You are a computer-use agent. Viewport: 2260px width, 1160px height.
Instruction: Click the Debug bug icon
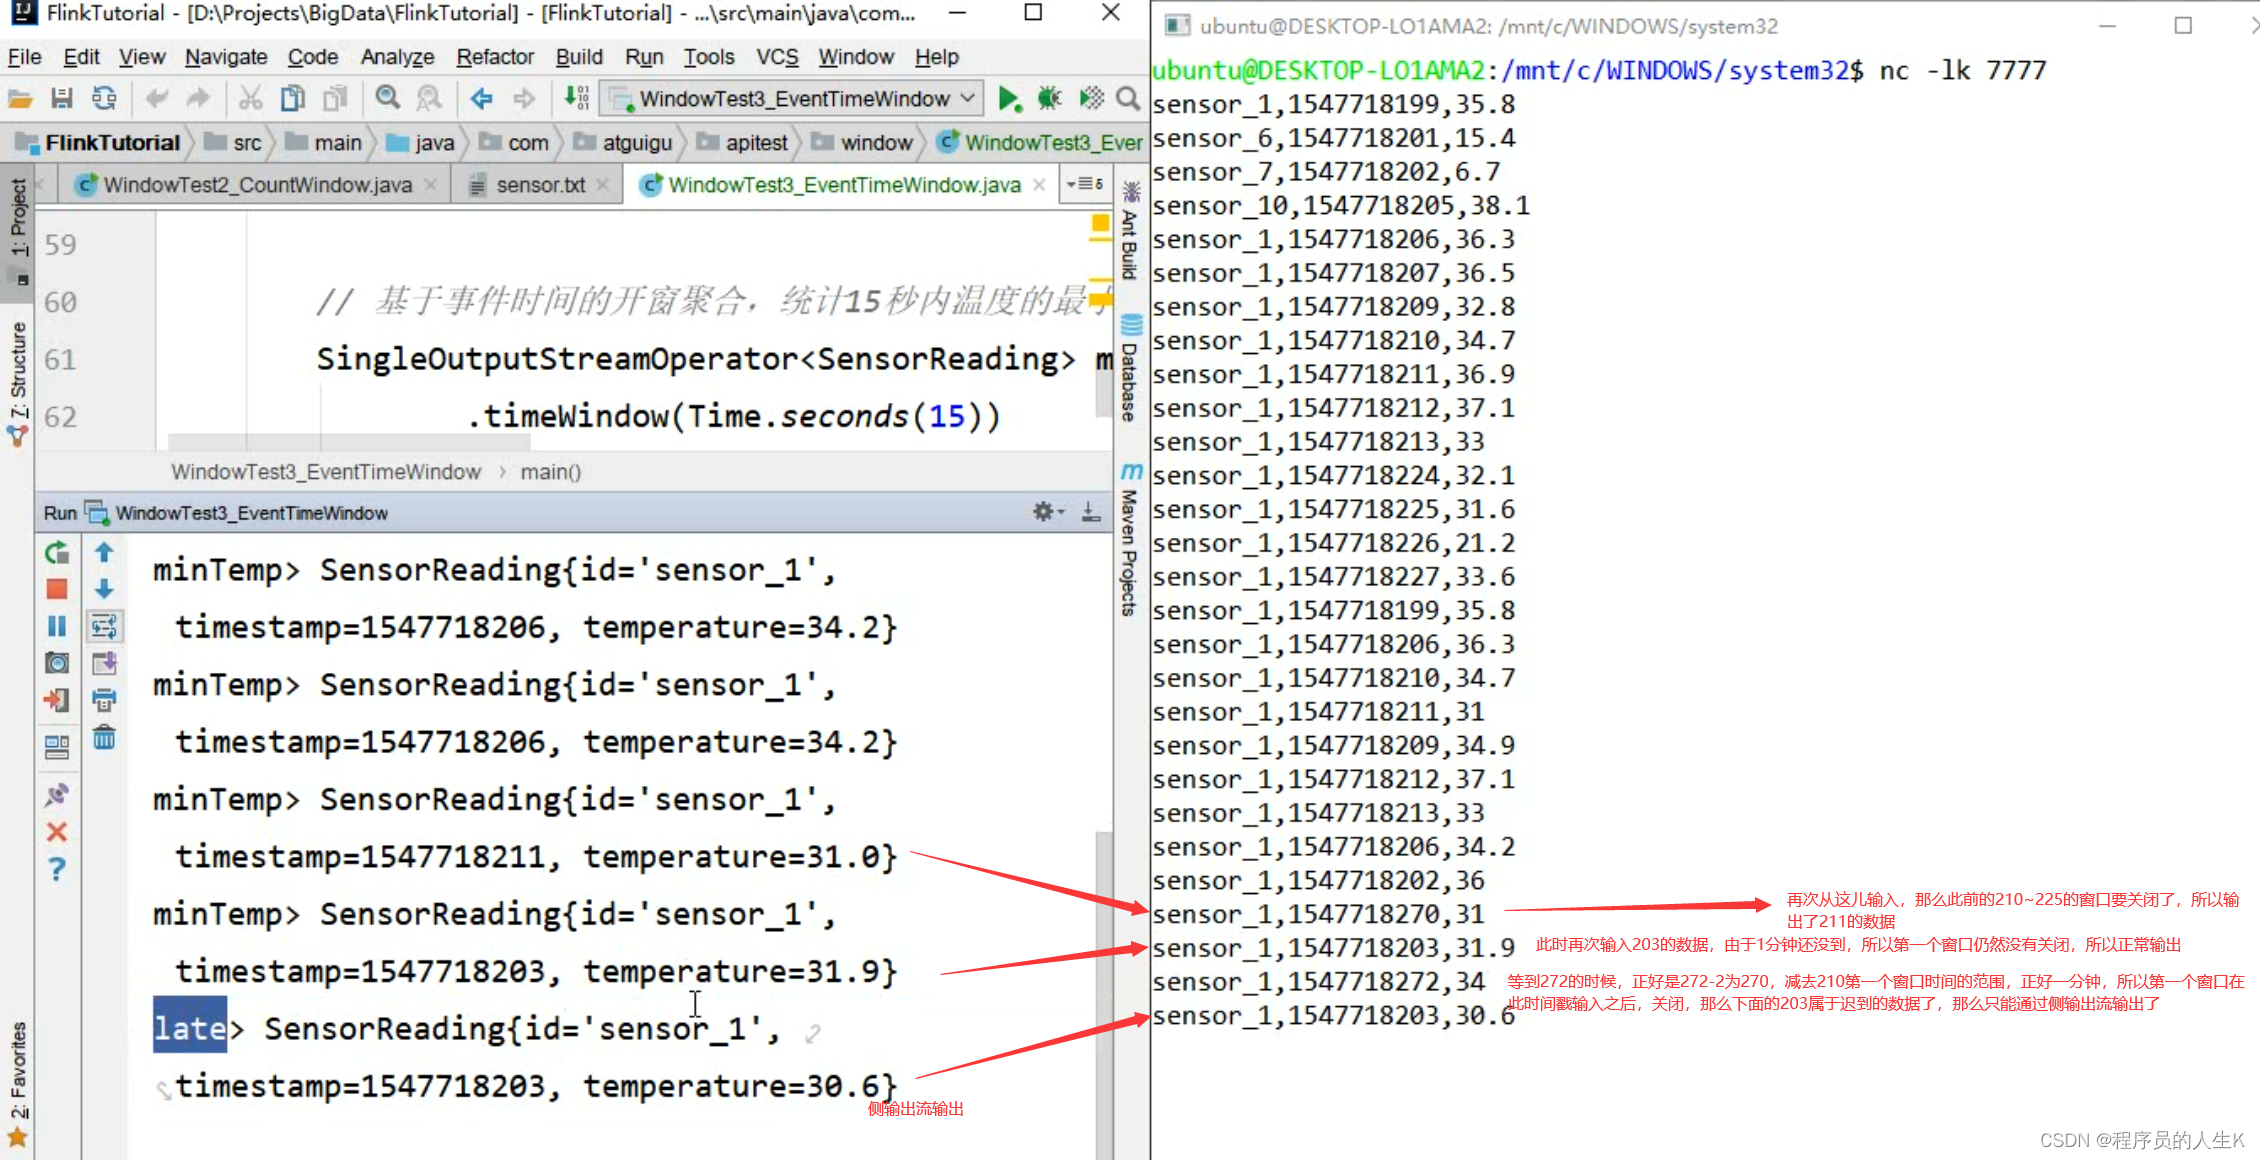click(x=1049, y=98)
